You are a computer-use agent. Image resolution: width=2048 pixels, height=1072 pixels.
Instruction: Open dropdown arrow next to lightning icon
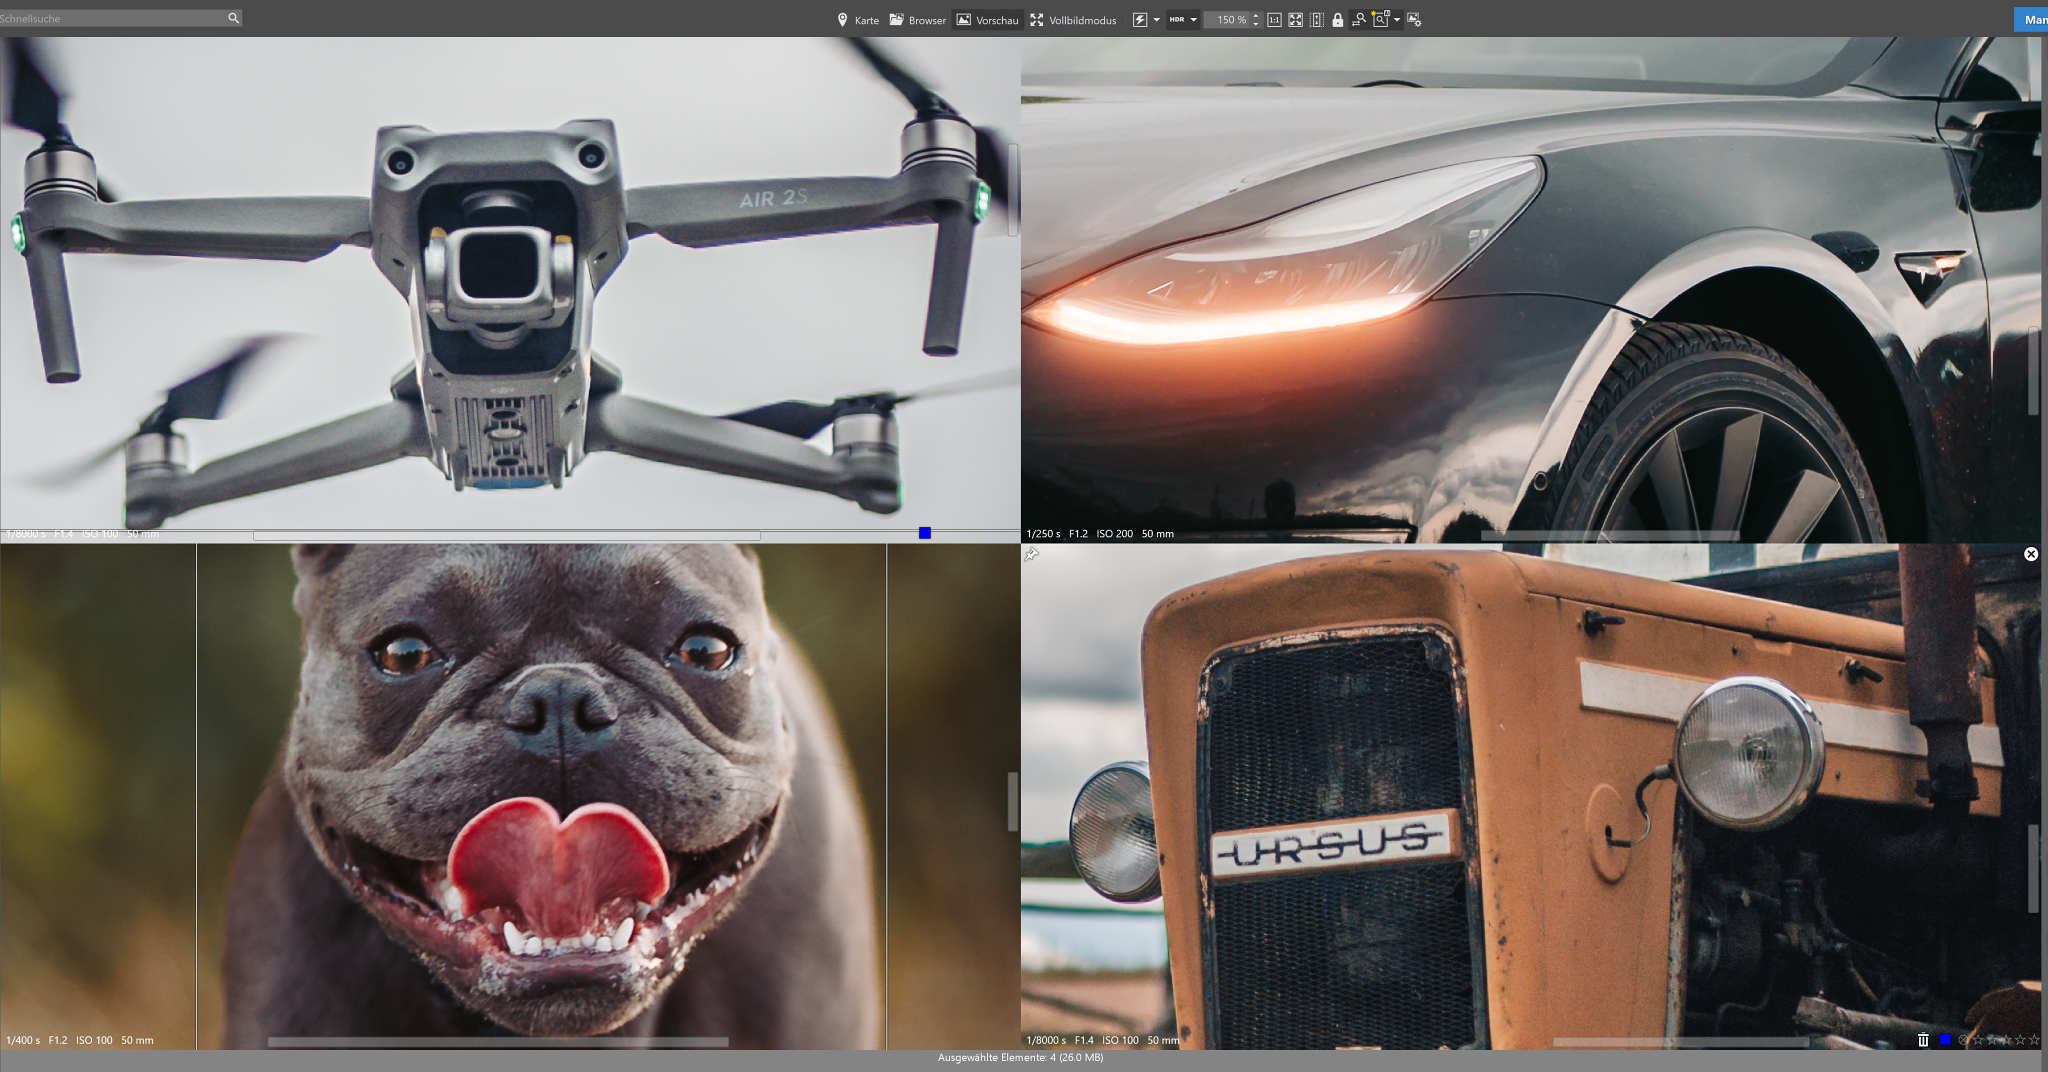pyautogui.click(x=1156, y=20)
